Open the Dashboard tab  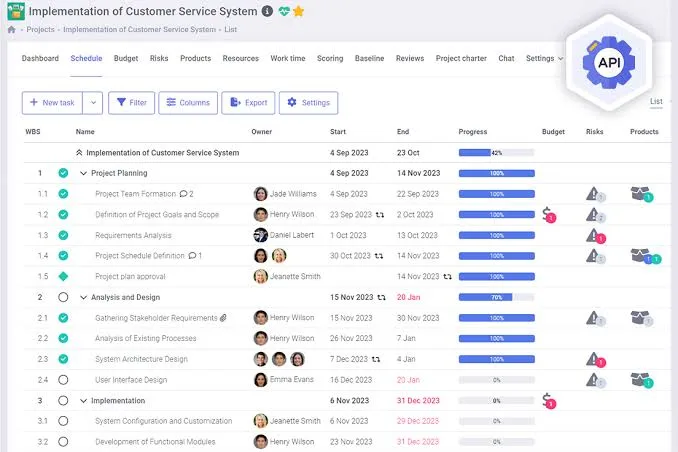[x=40, y=58]
